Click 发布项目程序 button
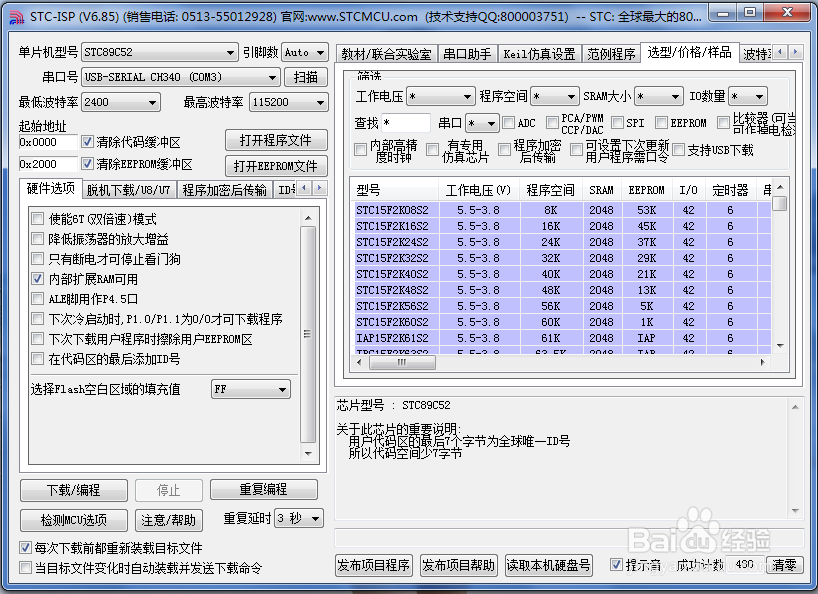The height and width of the screenshot is (594, 818). pyautogui.click(x=374, y=565)
